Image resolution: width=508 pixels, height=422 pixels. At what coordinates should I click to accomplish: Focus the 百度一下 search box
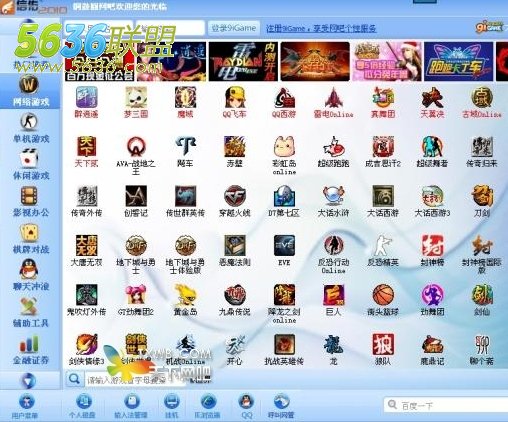(x=447, y=406)
